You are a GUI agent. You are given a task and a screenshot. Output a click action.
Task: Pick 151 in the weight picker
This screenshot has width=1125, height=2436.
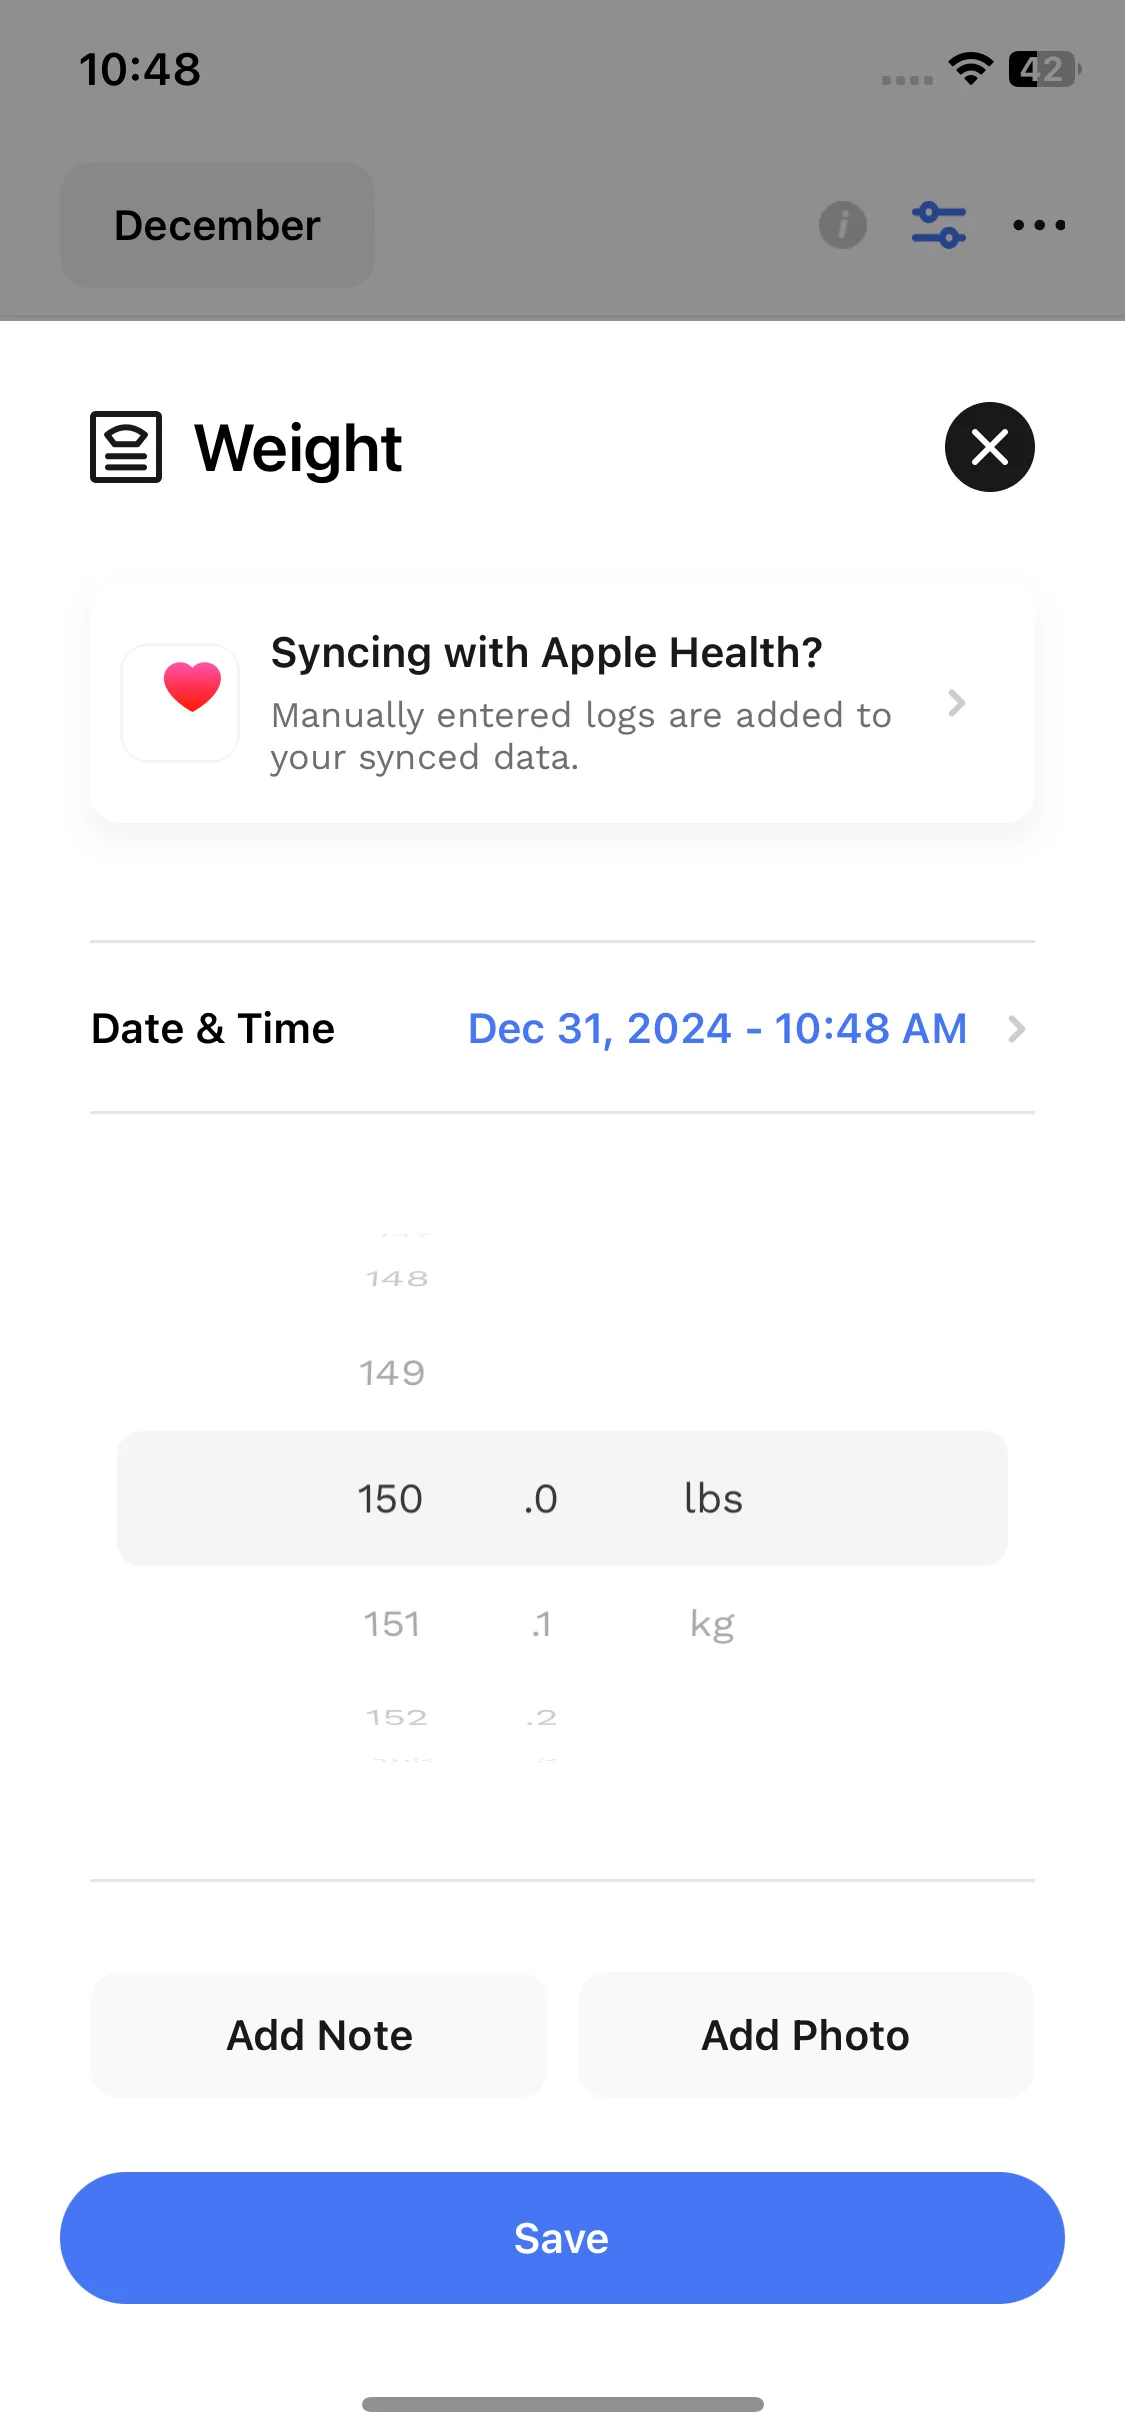(391, 1623)
